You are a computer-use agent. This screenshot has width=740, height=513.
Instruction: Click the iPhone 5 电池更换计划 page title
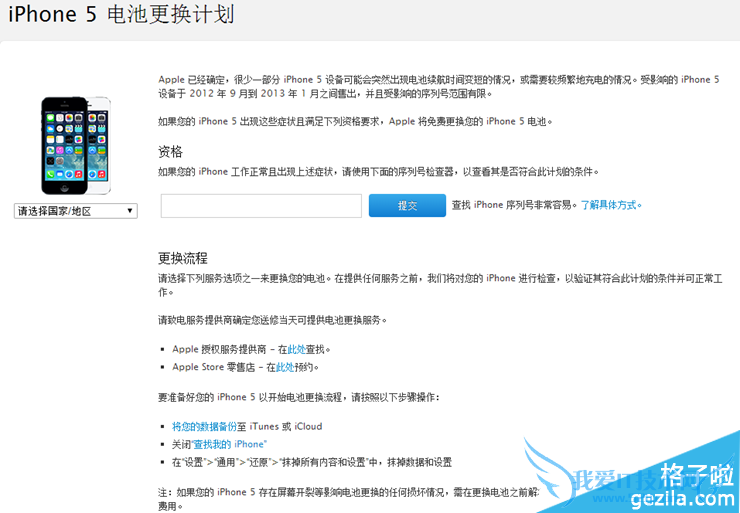tap(121, 14)
